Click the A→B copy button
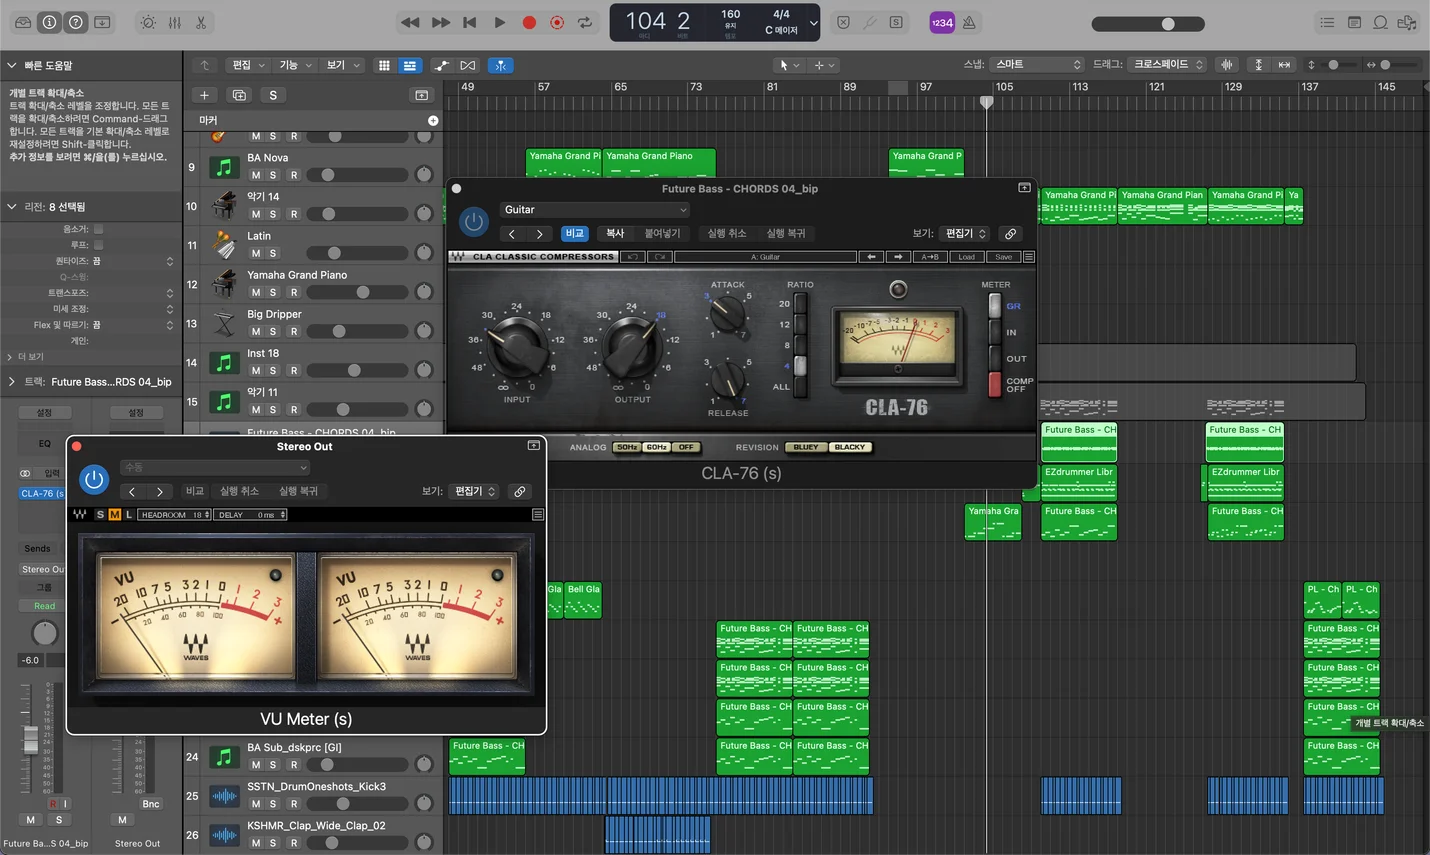The image size is (1430, 855). tap(929, 257)
